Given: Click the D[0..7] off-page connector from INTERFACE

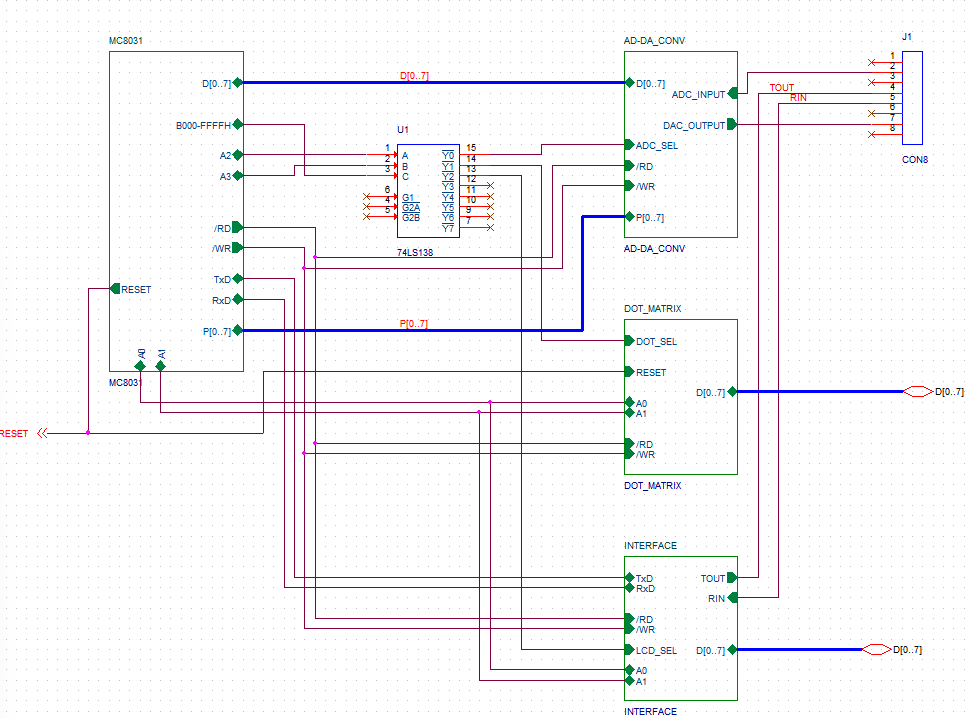Looking at the screenshot, I should [877, 649].
